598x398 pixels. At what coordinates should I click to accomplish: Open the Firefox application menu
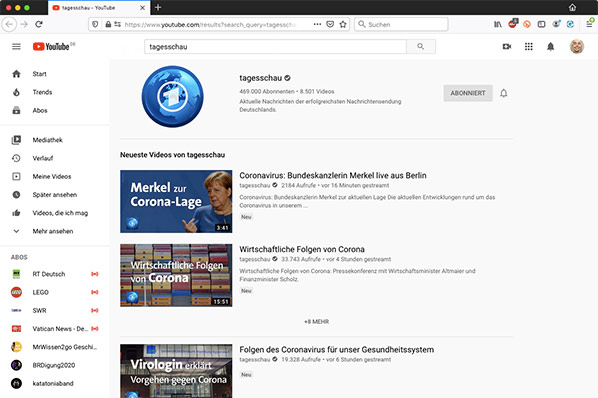[x=589, y=24]
